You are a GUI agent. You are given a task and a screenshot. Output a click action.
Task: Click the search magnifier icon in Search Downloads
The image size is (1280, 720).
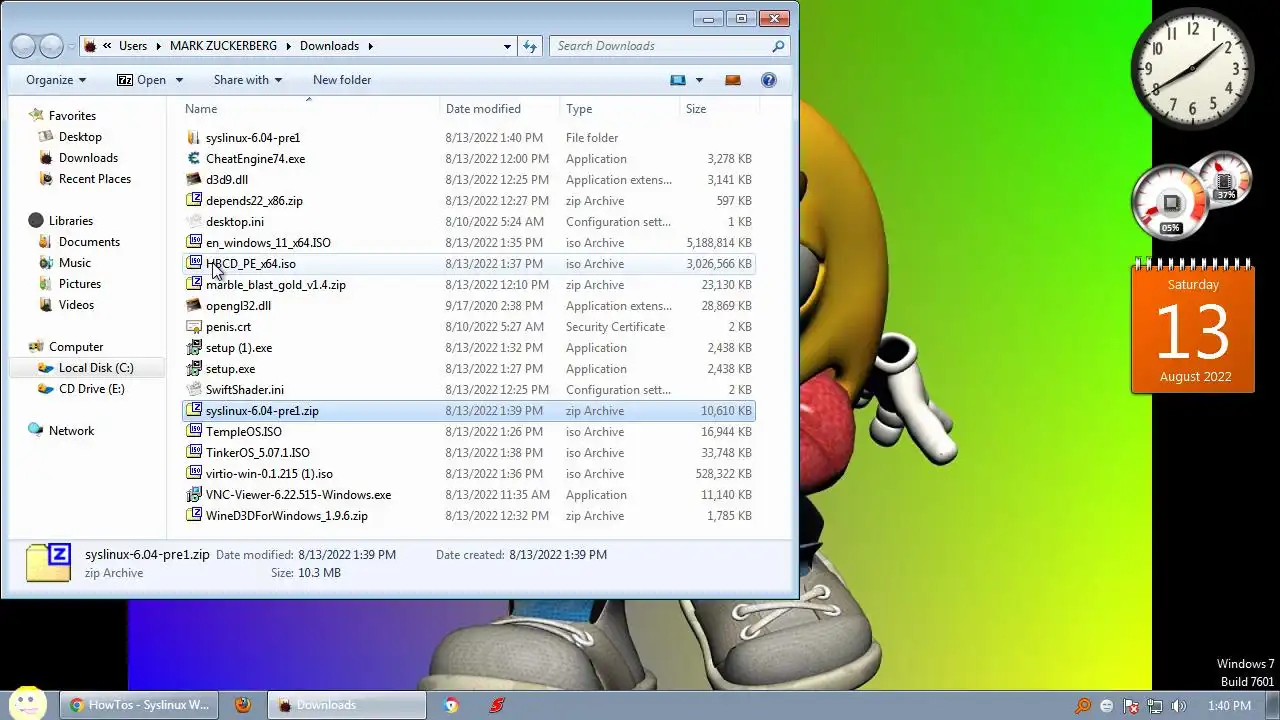[778, 46]
